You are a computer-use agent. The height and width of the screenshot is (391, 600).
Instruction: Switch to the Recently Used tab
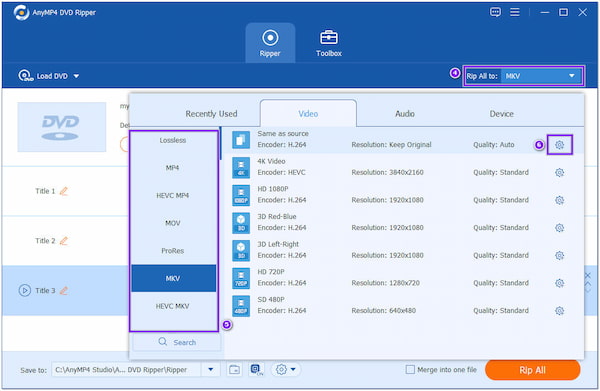[x=211, y=114]
